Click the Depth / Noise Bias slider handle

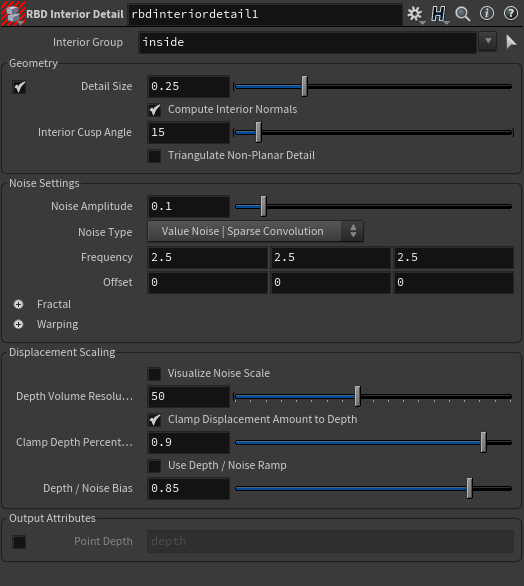469,488
